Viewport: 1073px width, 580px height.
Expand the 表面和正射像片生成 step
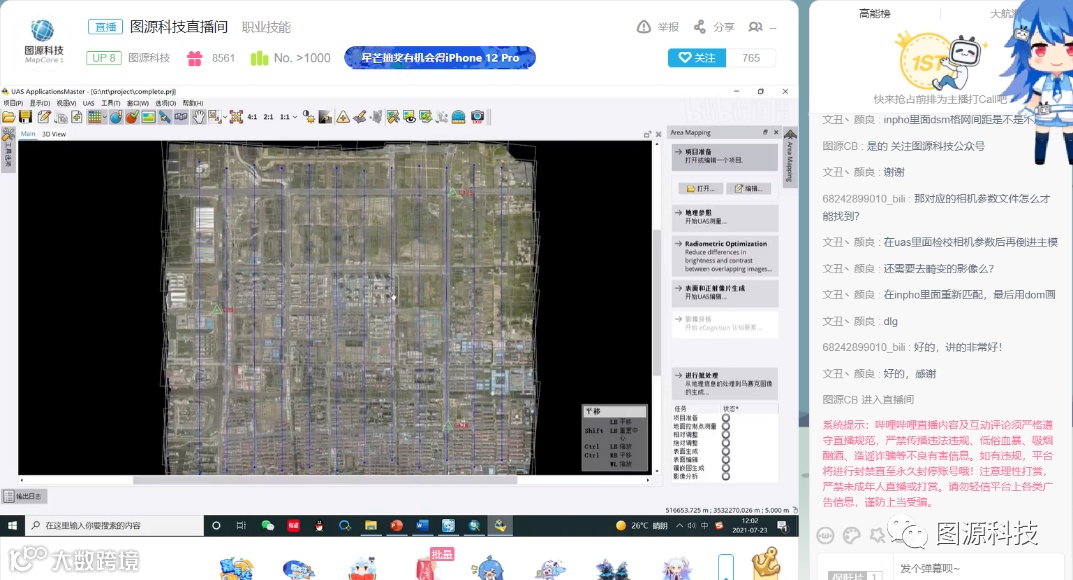tap(725, 293)
